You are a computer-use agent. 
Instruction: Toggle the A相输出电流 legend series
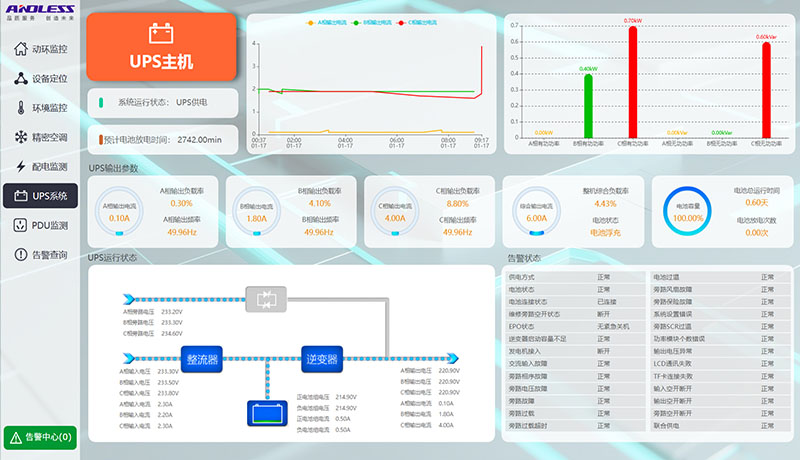(x=323, y=22)
